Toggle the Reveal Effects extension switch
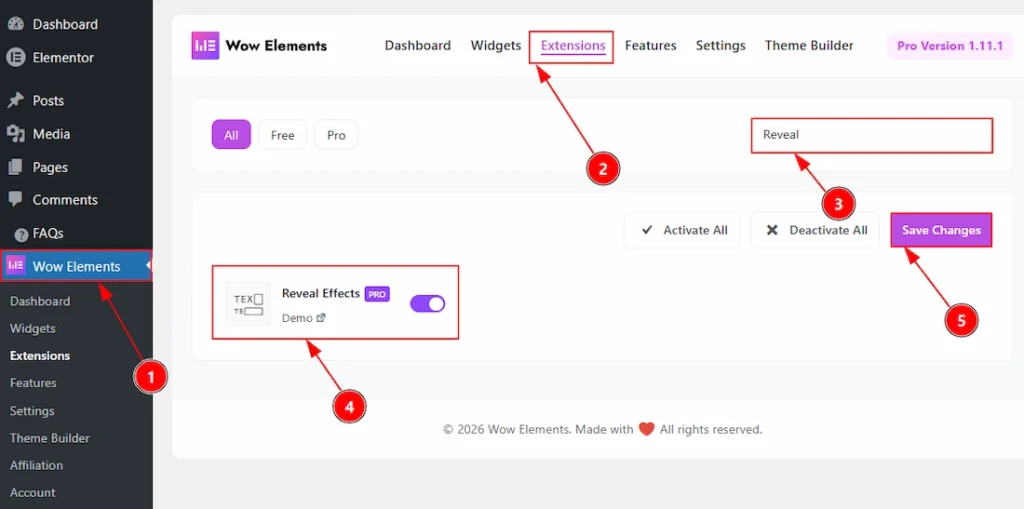The image size is (1024, 509). pyautogui.click(x=427, y=303)
